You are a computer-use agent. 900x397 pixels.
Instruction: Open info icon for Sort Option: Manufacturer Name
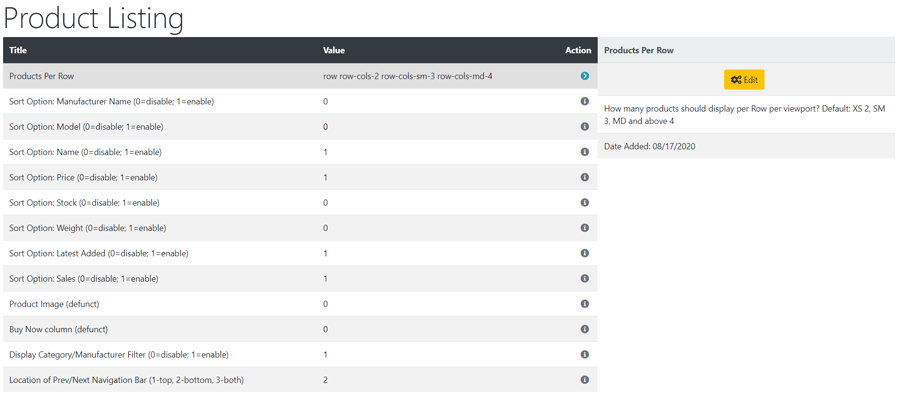(585, 101)
